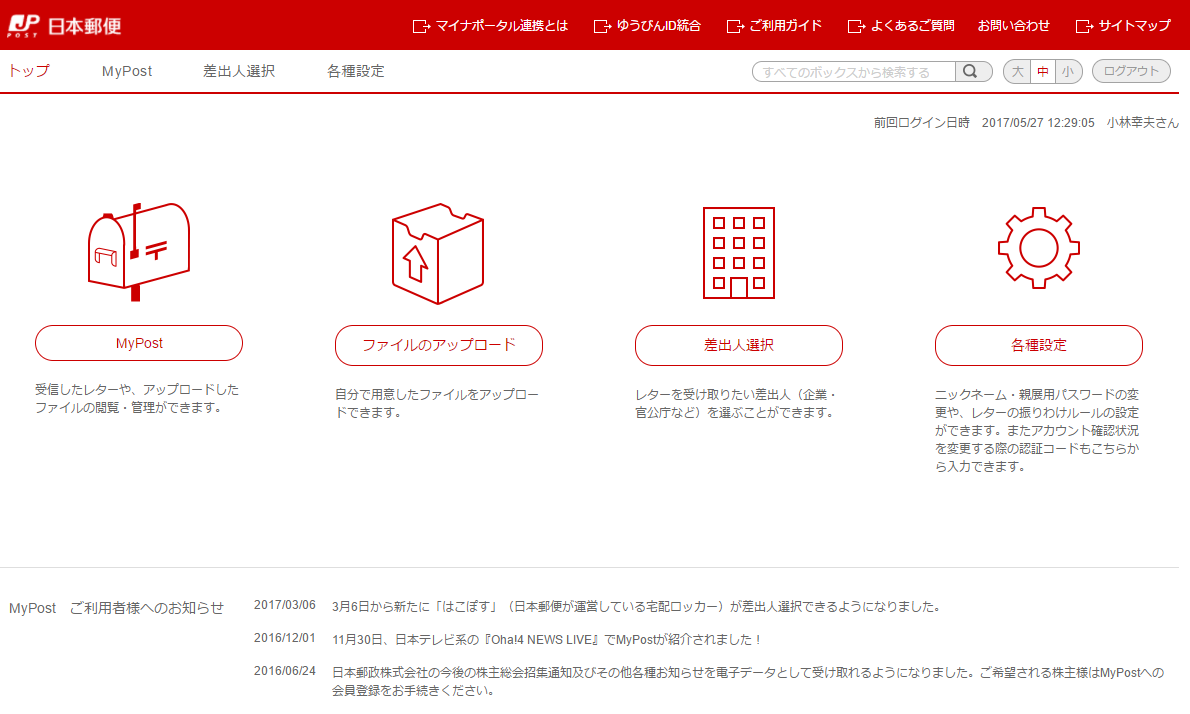Open the MyPost navigation tab
Viewport: 1190px width, 714px height.
127,71
